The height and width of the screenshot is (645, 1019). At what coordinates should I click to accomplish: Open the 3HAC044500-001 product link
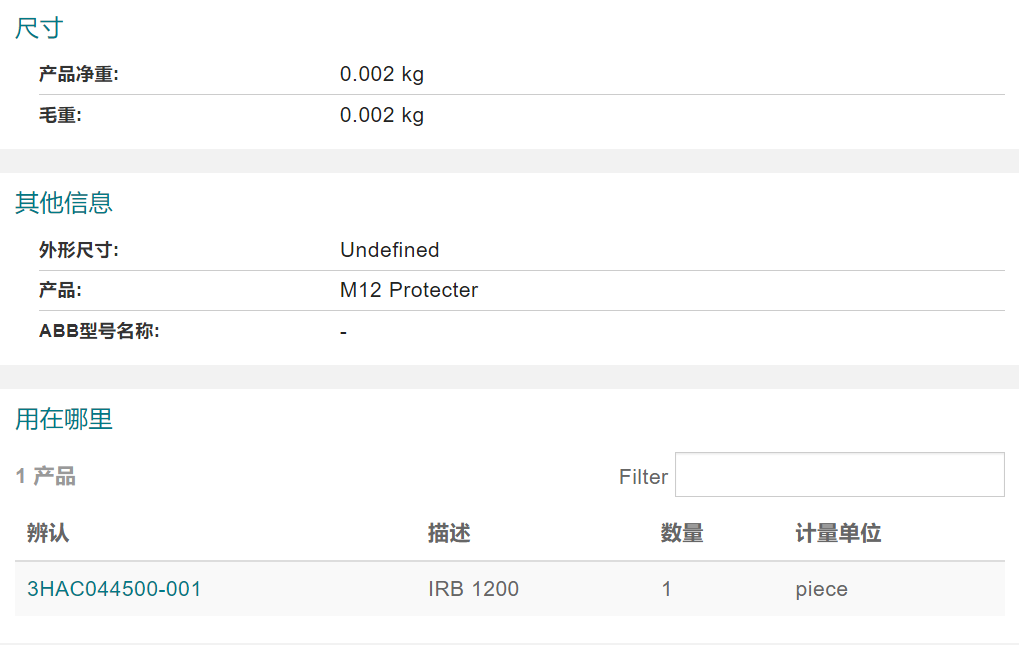click(114, 589)
